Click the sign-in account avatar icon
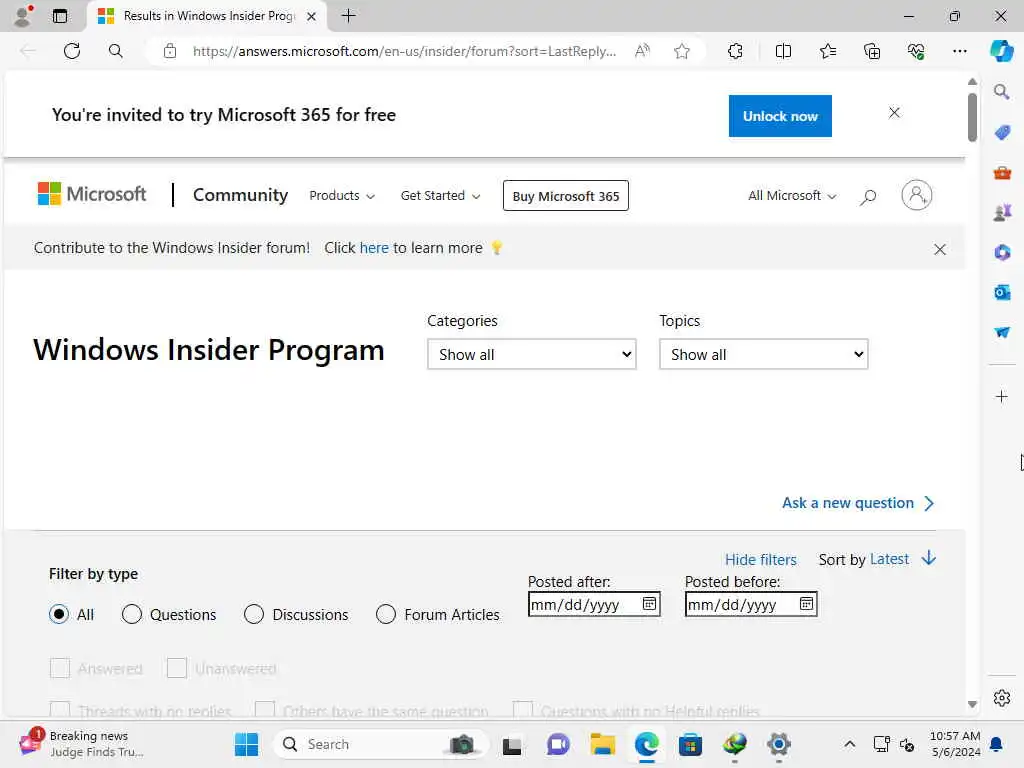This screenshot has height=768, width=1024. click(x=917, y=195)
